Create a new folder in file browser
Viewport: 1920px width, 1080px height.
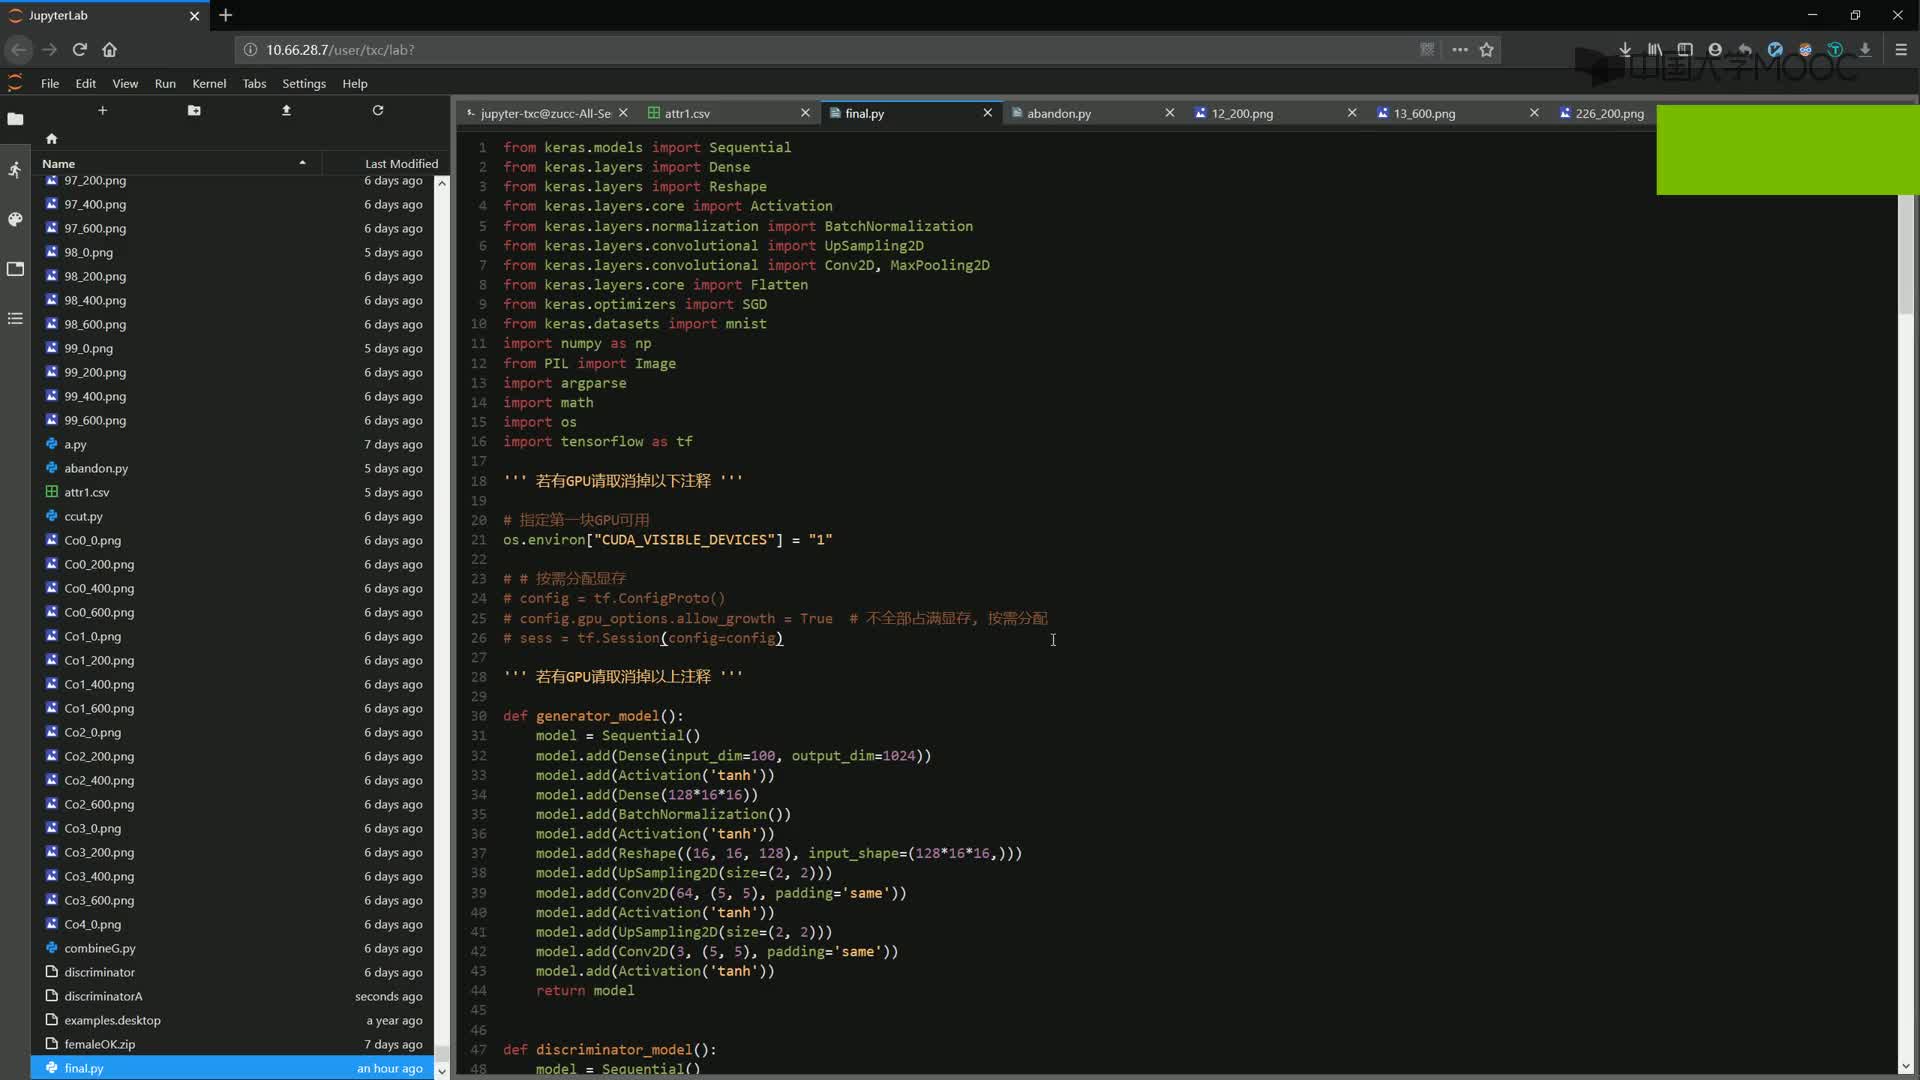(x=194, y=110)
